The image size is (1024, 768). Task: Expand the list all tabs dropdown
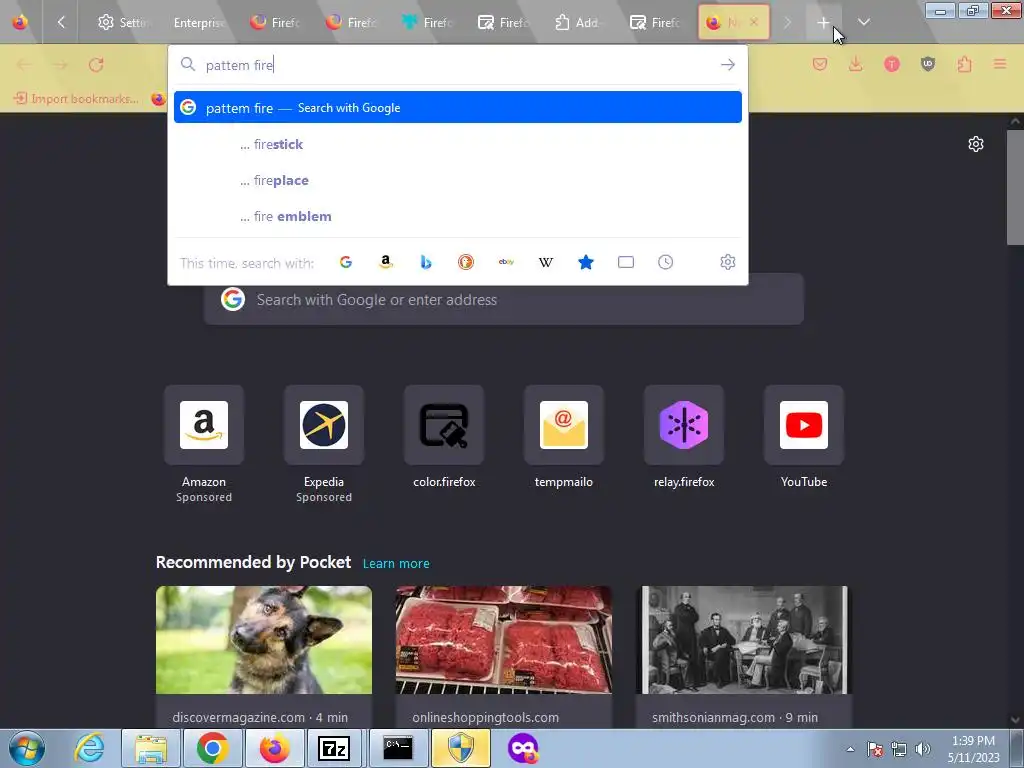(863, 22)
